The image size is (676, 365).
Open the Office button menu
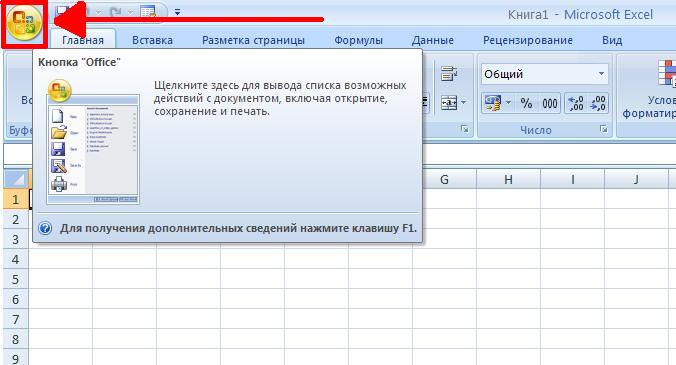coord(24,24)
